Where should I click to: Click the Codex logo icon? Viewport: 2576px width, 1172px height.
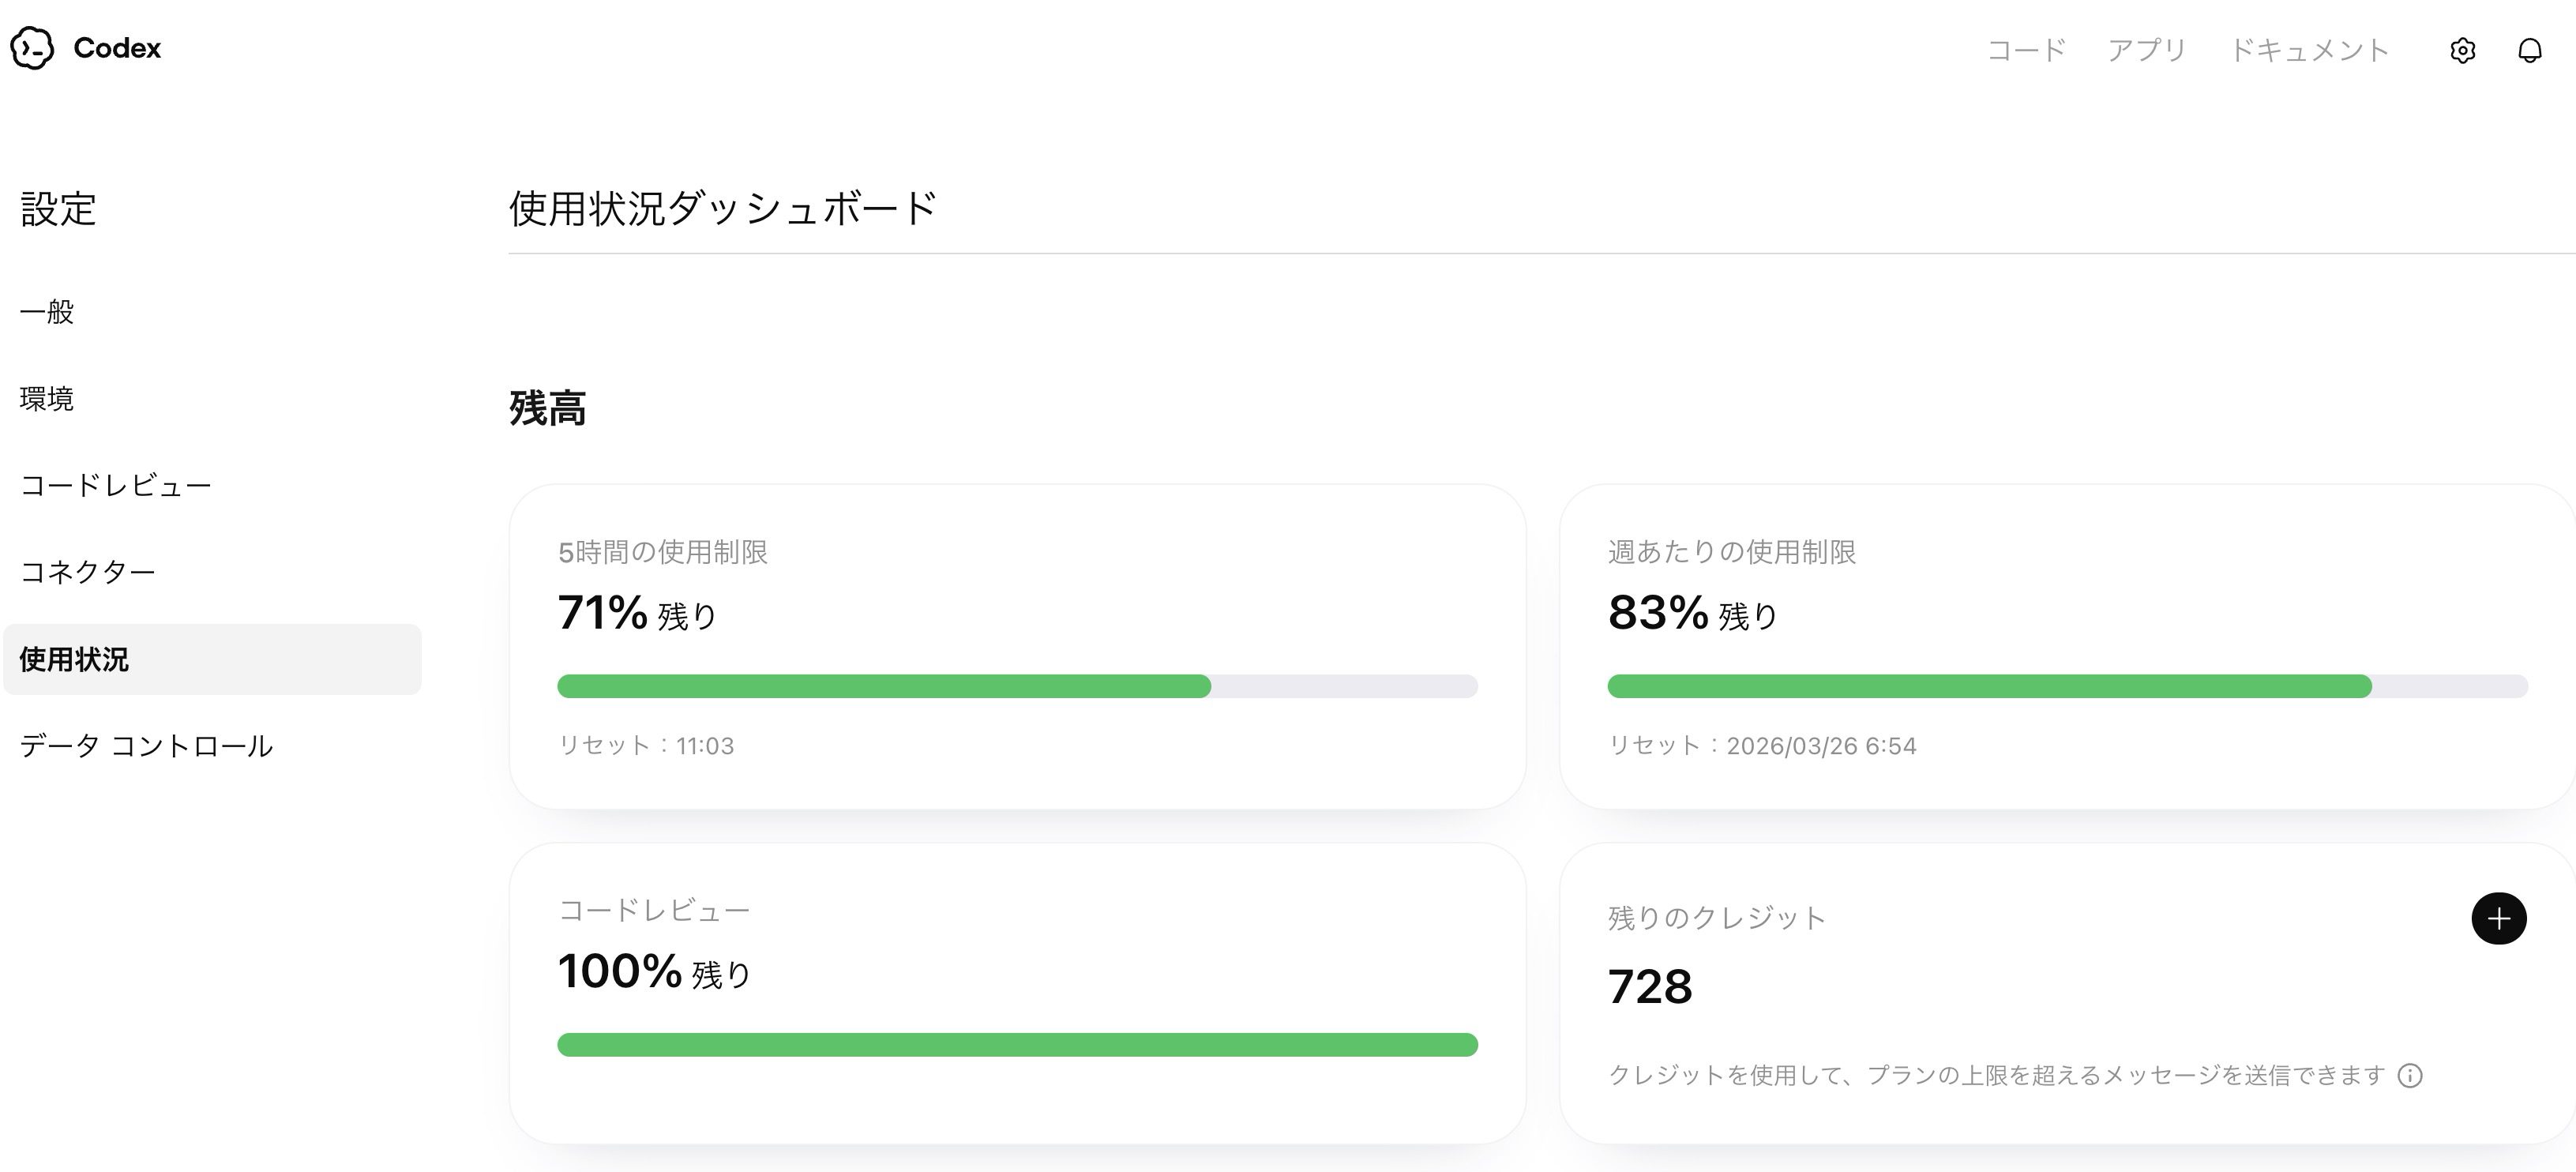(32, 48)
